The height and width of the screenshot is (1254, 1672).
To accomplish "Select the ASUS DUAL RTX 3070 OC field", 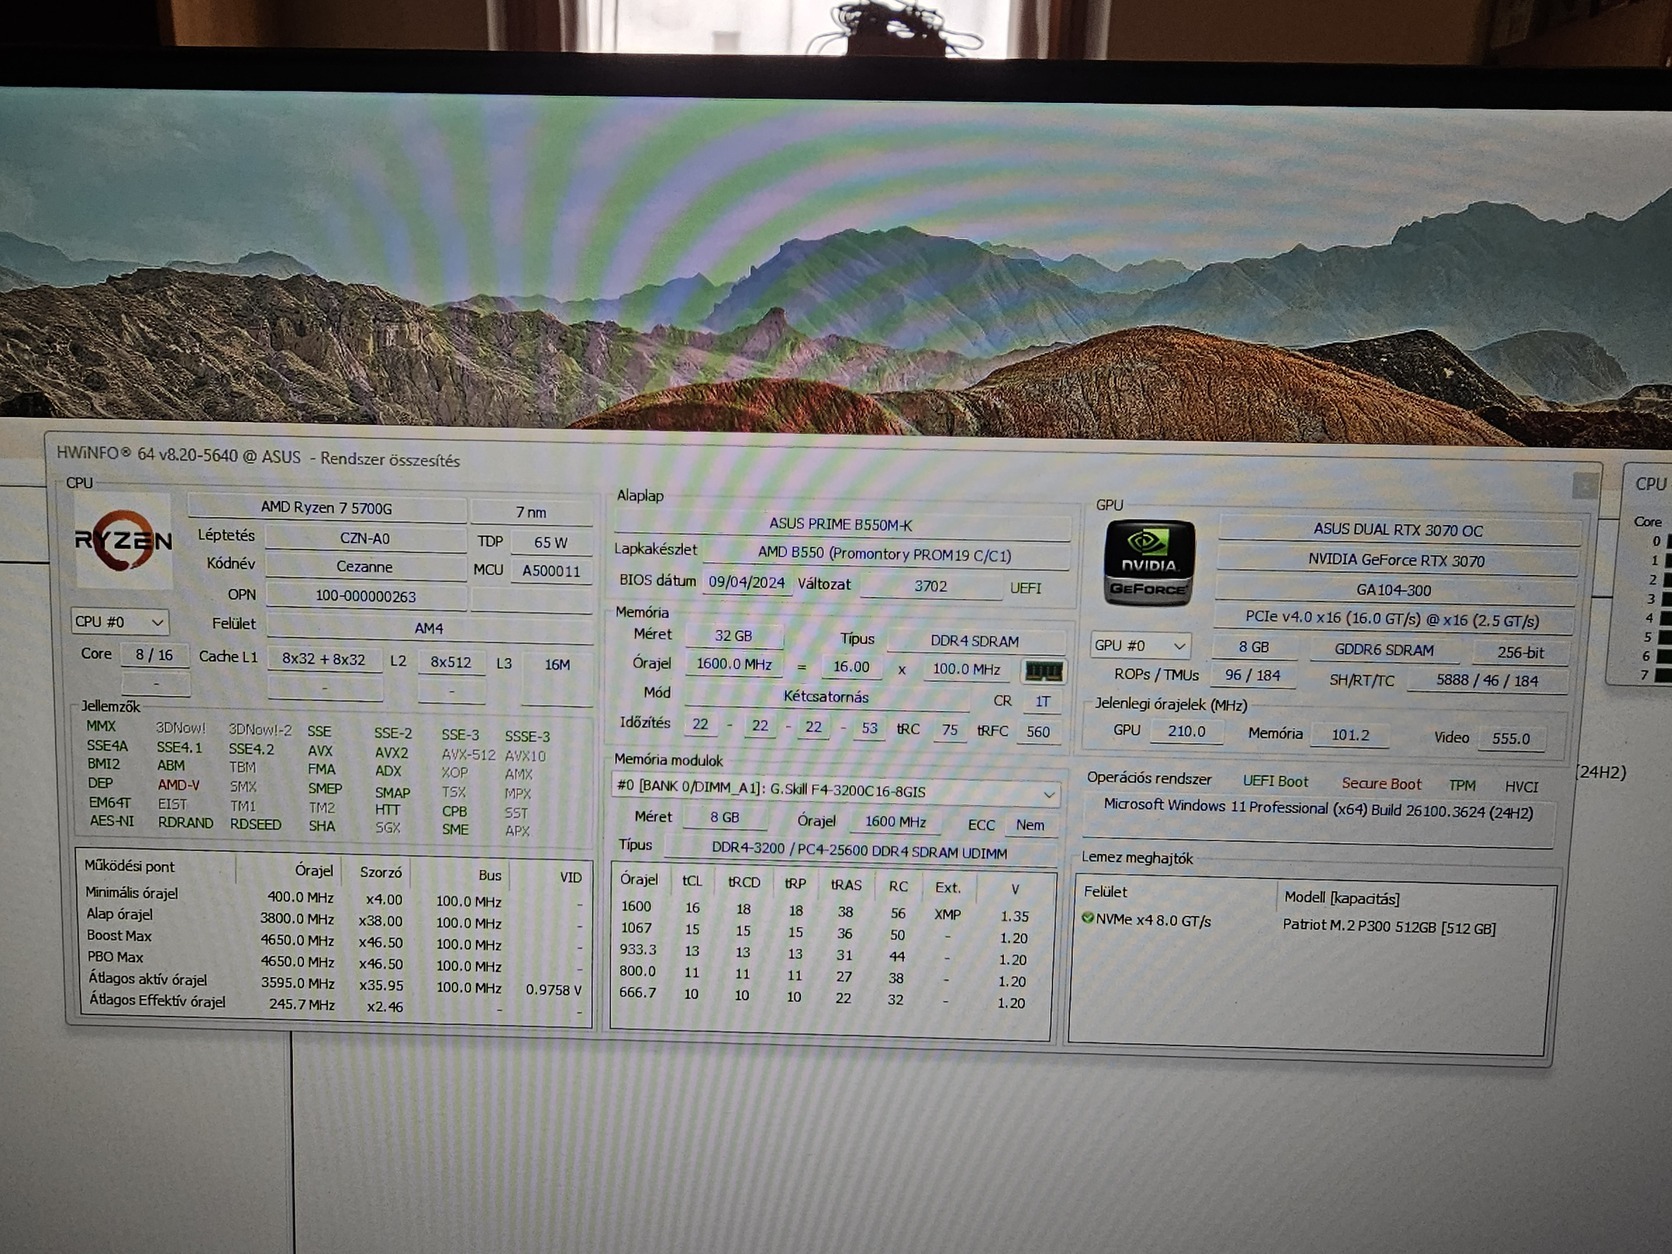I will (1398, 530).
